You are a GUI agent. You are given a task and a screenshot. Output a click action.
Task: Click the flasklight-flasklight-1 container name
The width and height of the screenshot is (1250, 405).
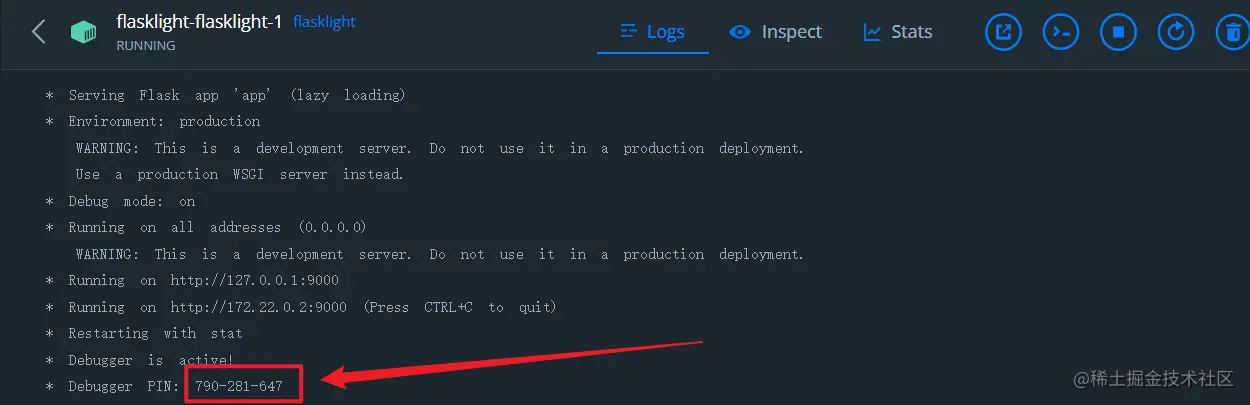[x=199, y=21]
